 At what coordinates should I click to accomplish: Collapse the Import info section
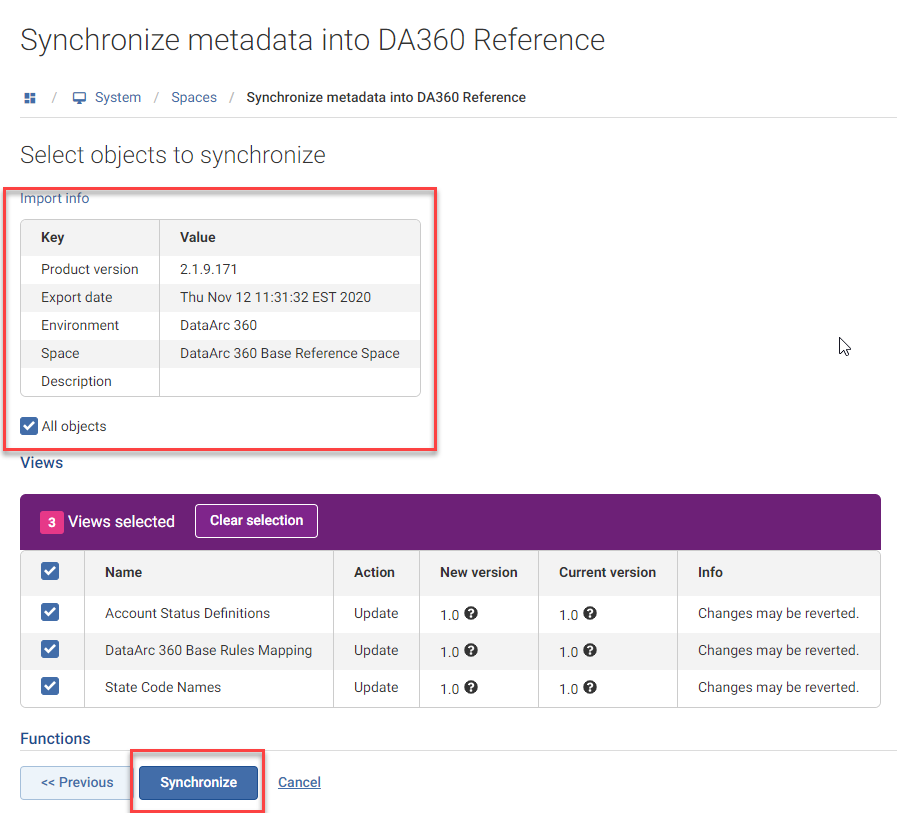[55, 198]
